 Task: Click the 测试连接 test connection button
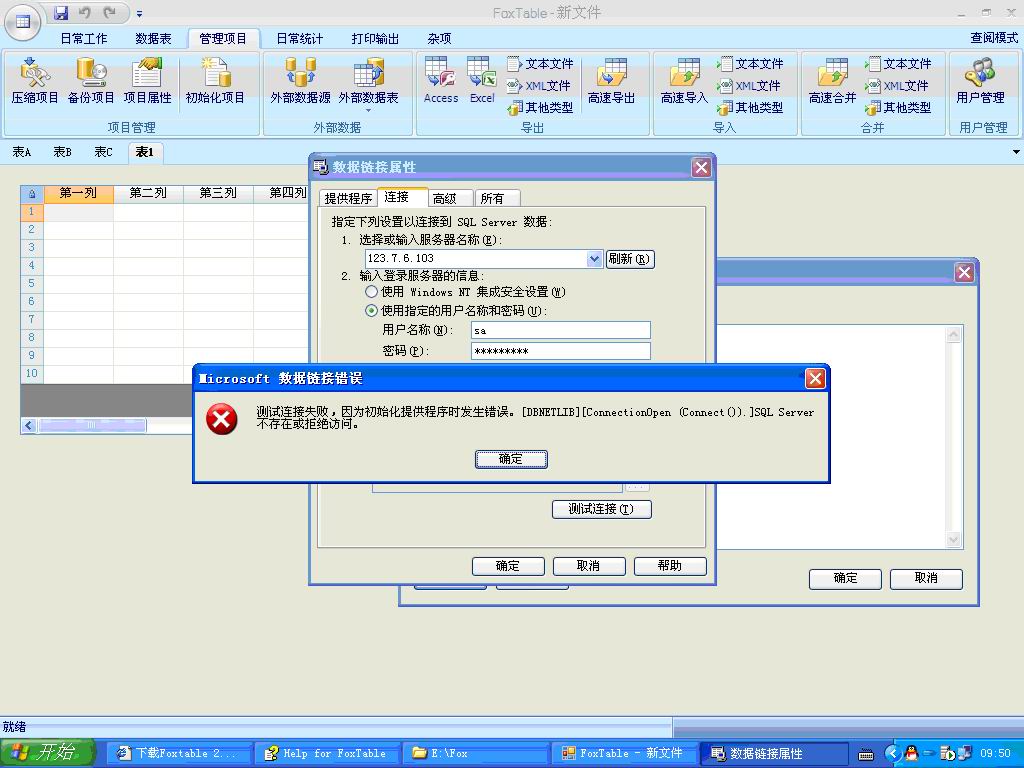[x=601, y=509]
